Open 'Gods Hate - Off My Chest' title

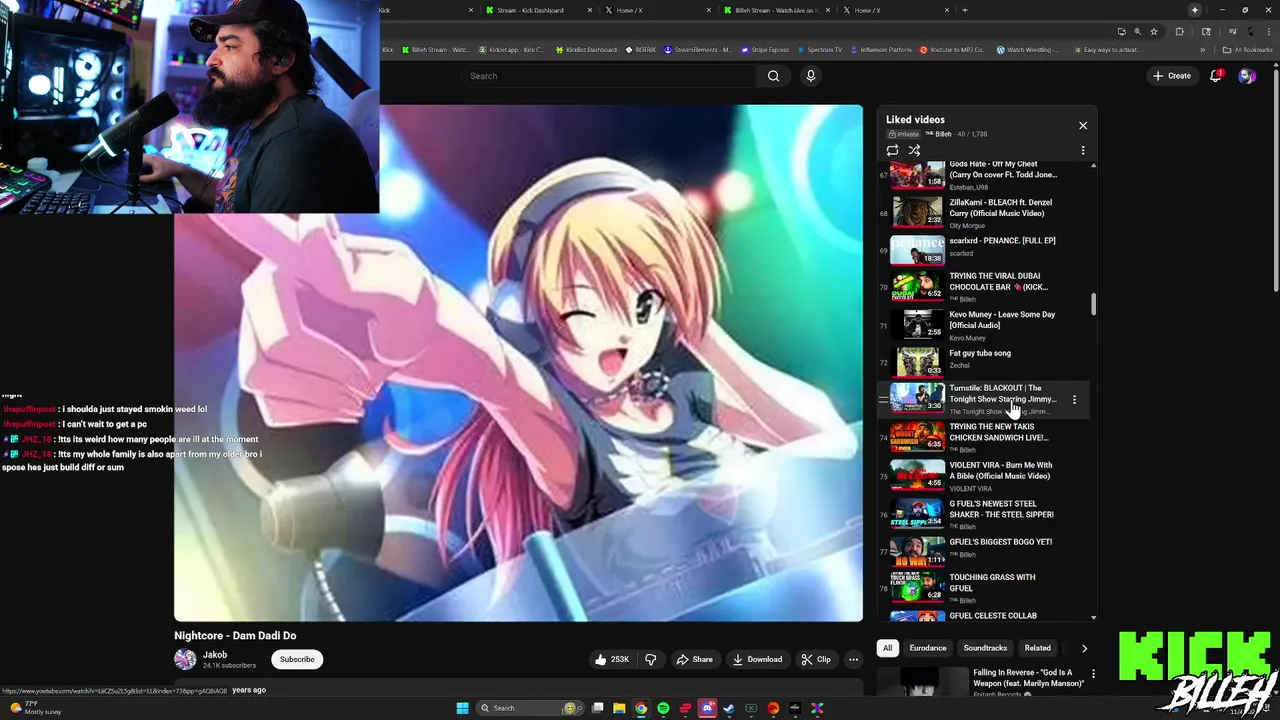1003,169
